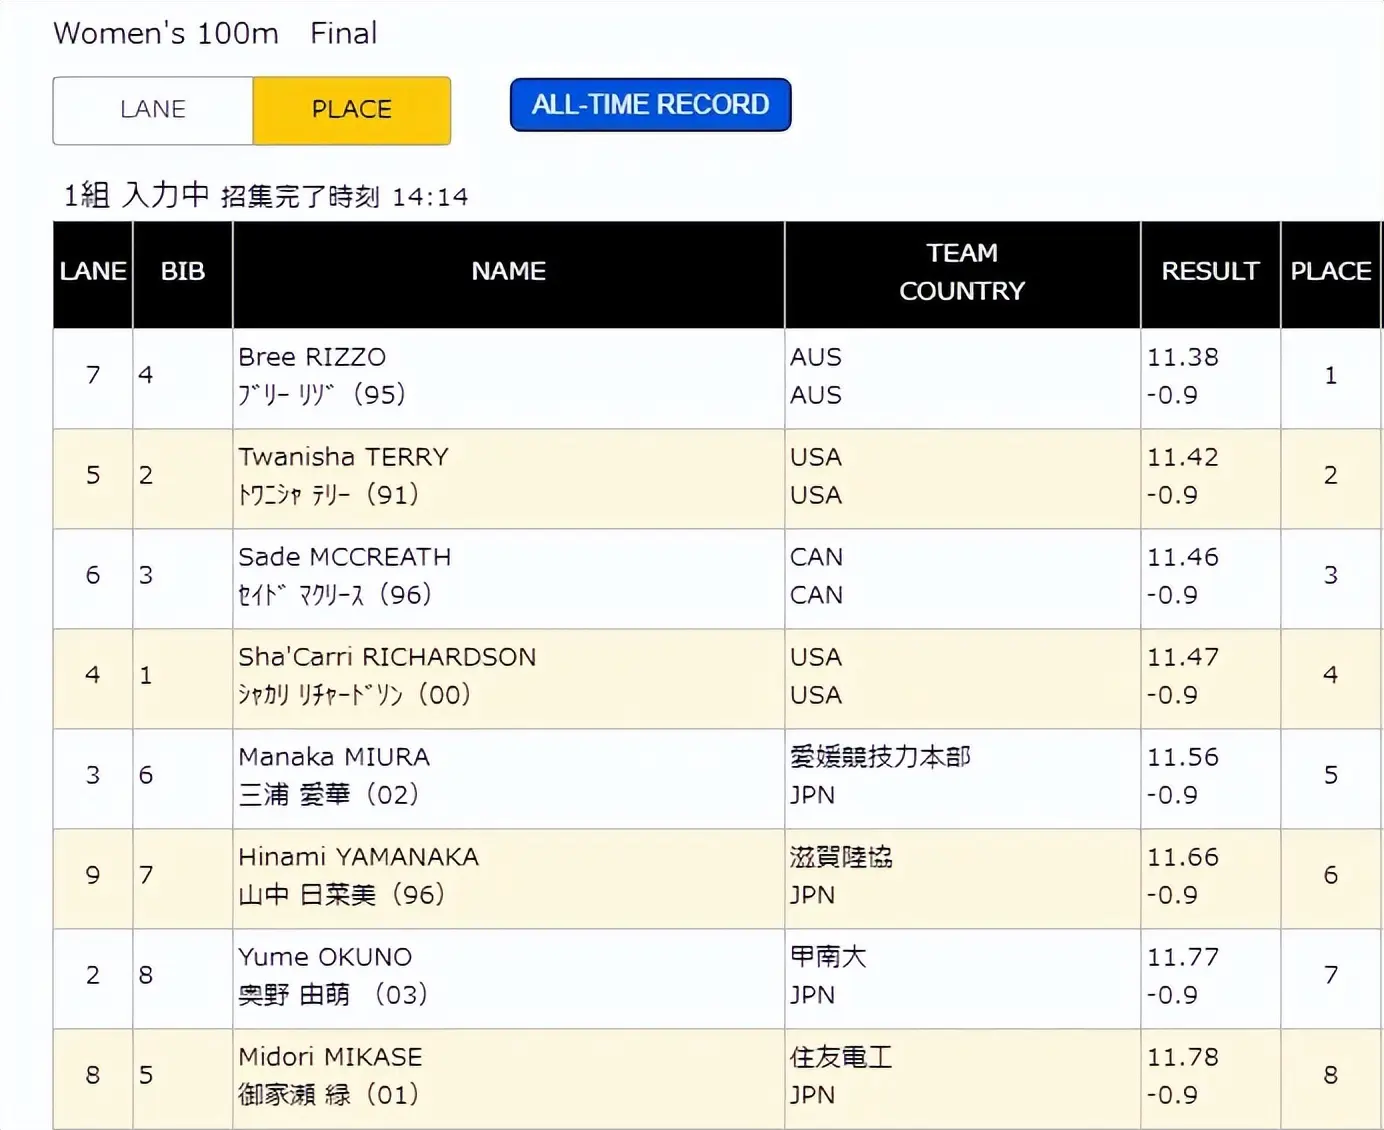The height and width of the screenshot is (1130, 1384).
Task: Select Hinami YAMANAKA row name
Action: (x=358, y=857)
